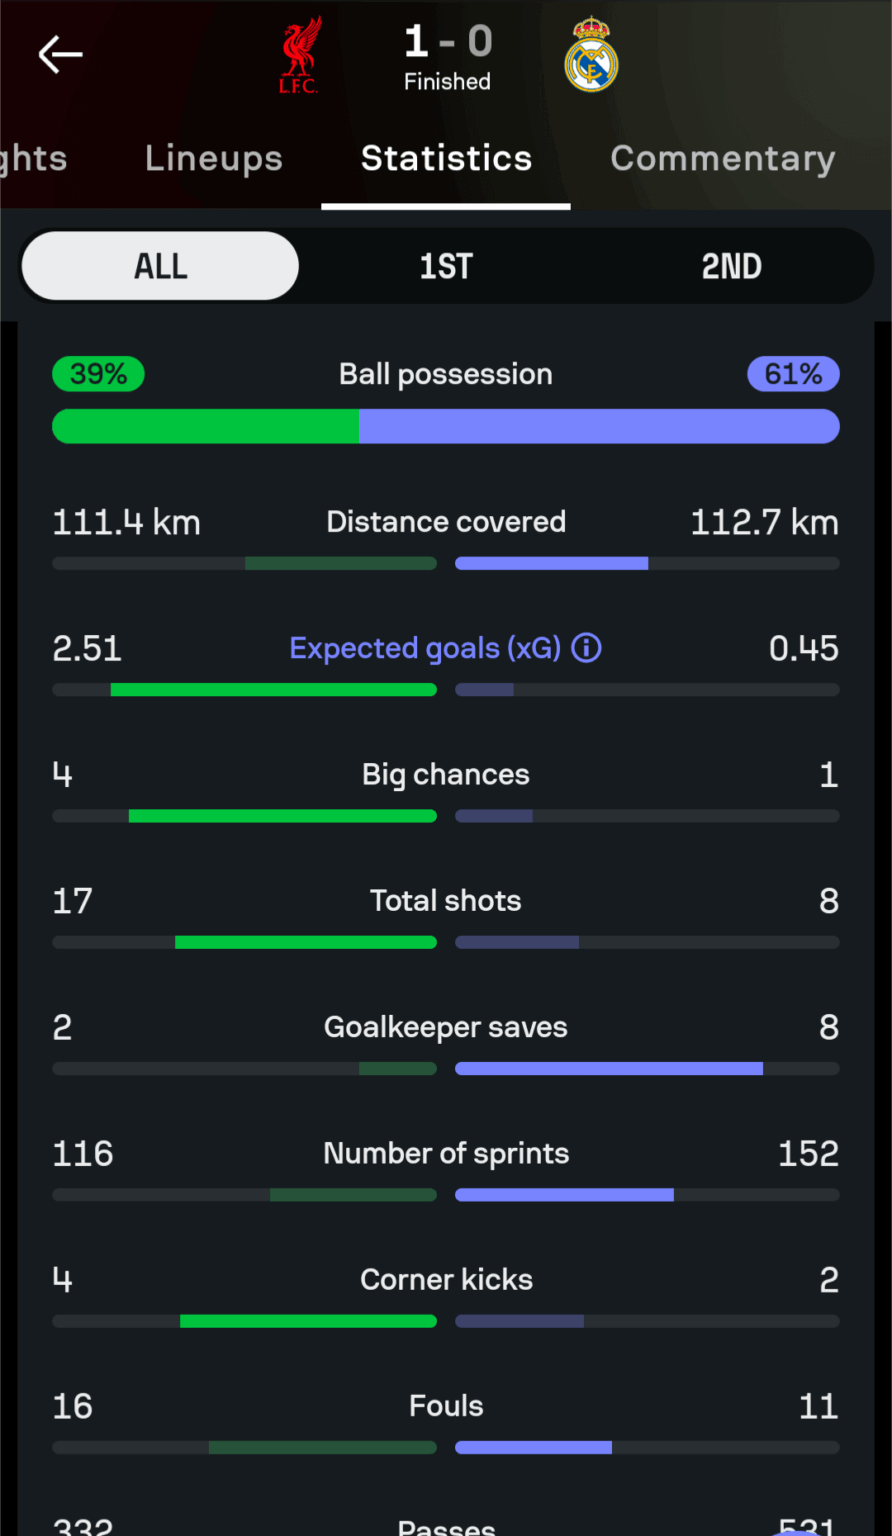Viewport: 892px width, 1536px height.
Task: Tap the 39% possession badge
Action: (98, 373)
